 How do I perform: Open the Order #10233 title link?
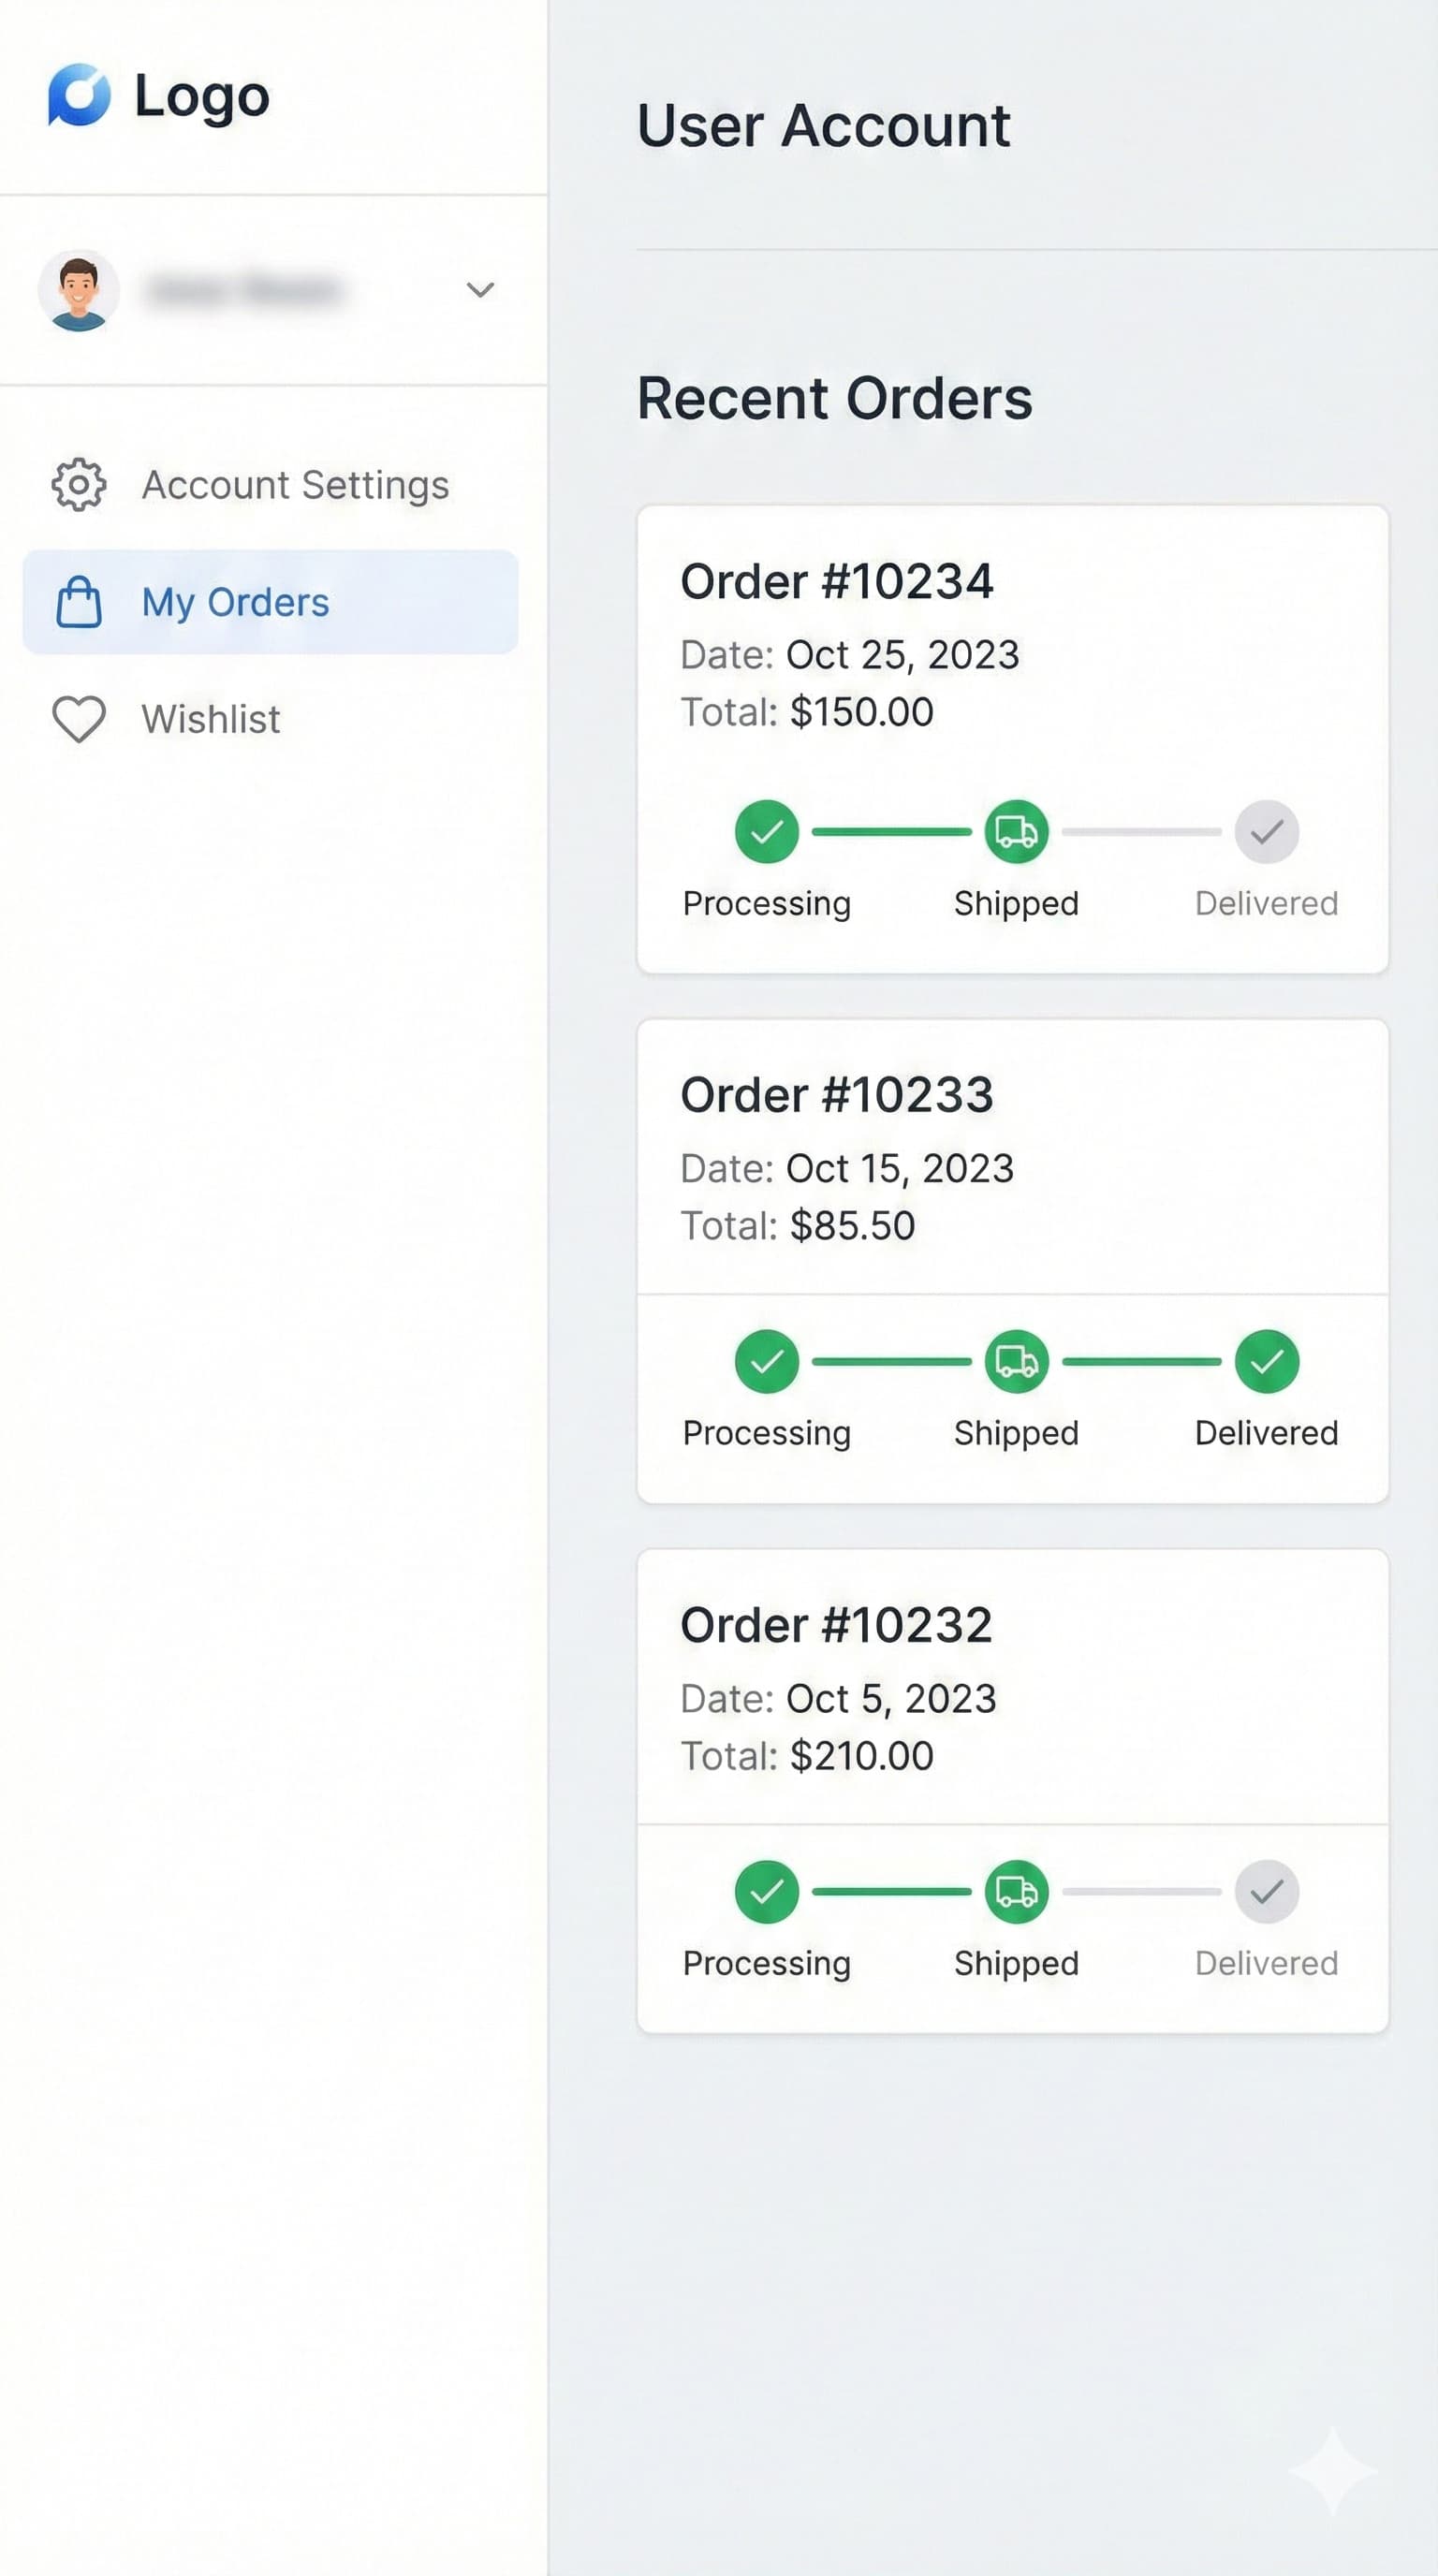tap(837, 1095)
